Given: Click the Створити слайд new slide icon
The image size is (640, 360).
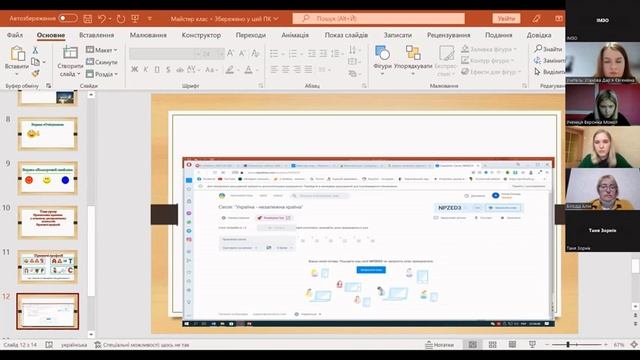Looking at the screenshot, I should 70,52.
